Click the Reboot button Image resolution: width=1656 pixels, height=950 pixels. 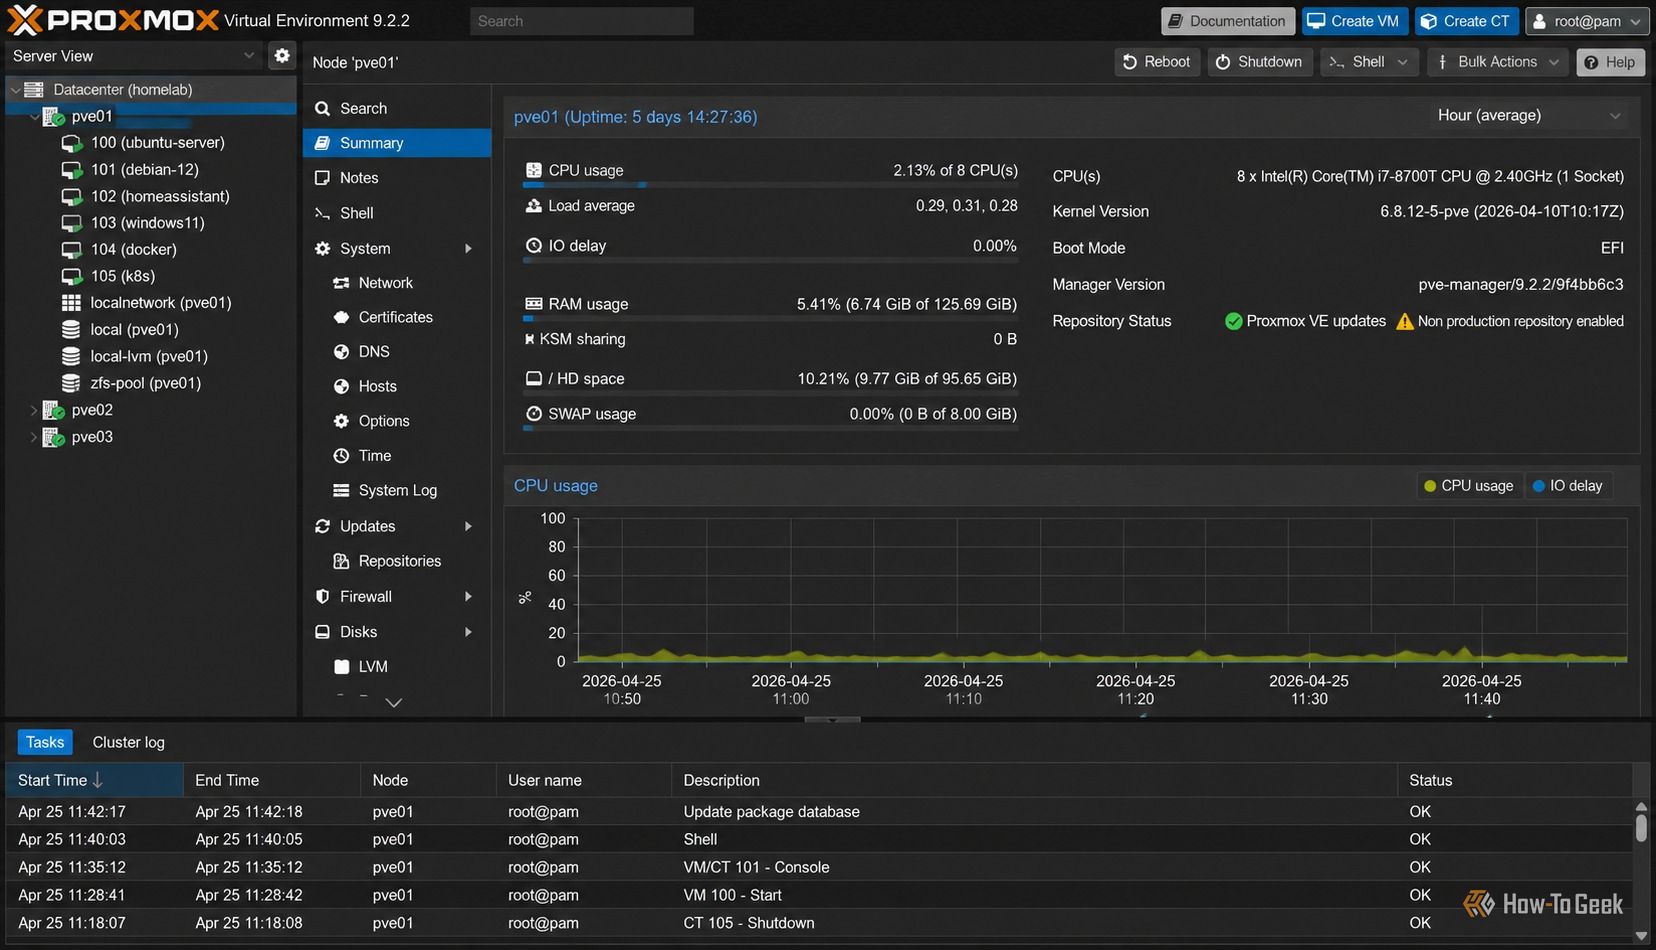pyautogui.click(x=1157, y=62)
